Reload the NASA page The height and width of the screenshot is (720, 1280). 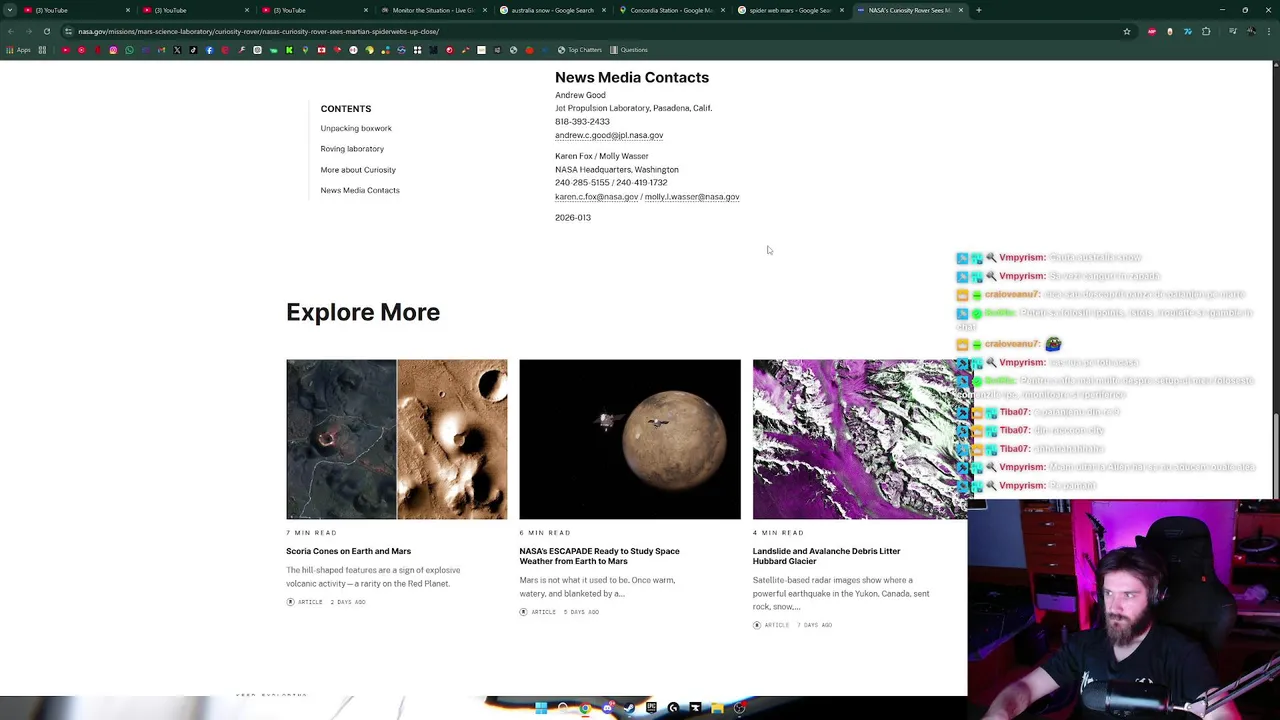click(x=47, y=31)
